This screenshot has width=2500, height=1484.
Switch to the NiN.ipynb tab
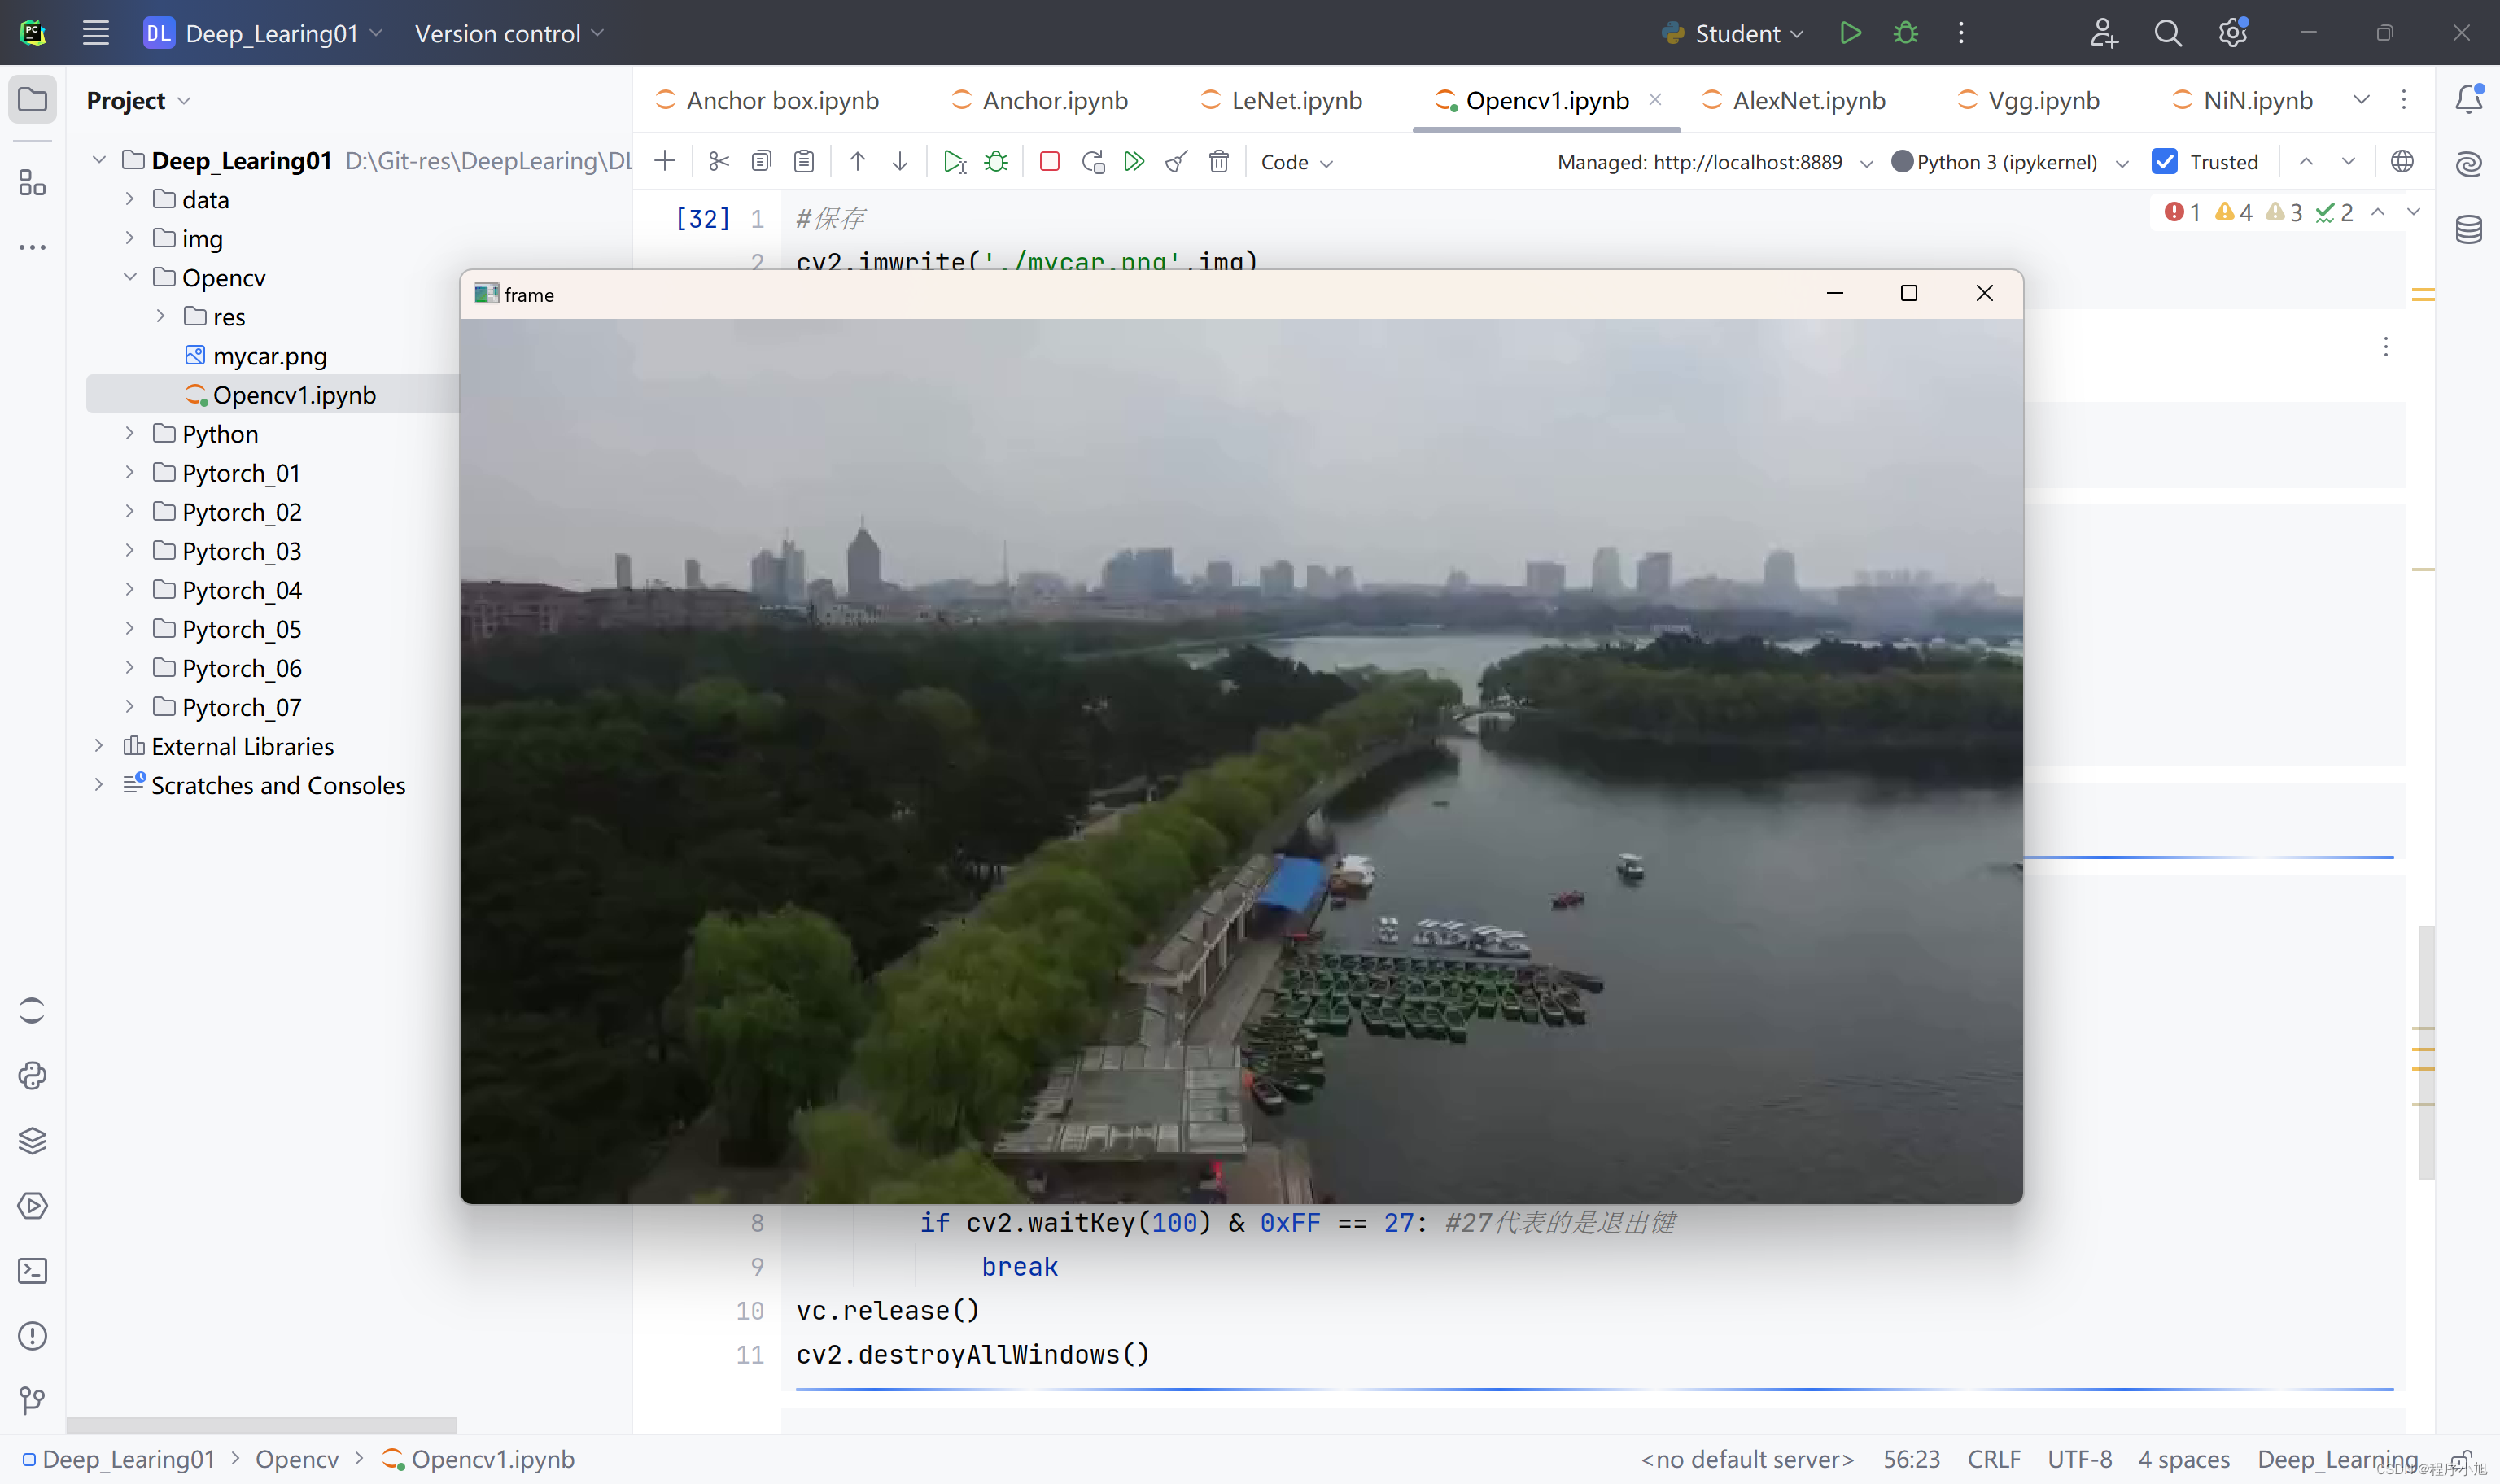pos(2244,100)
